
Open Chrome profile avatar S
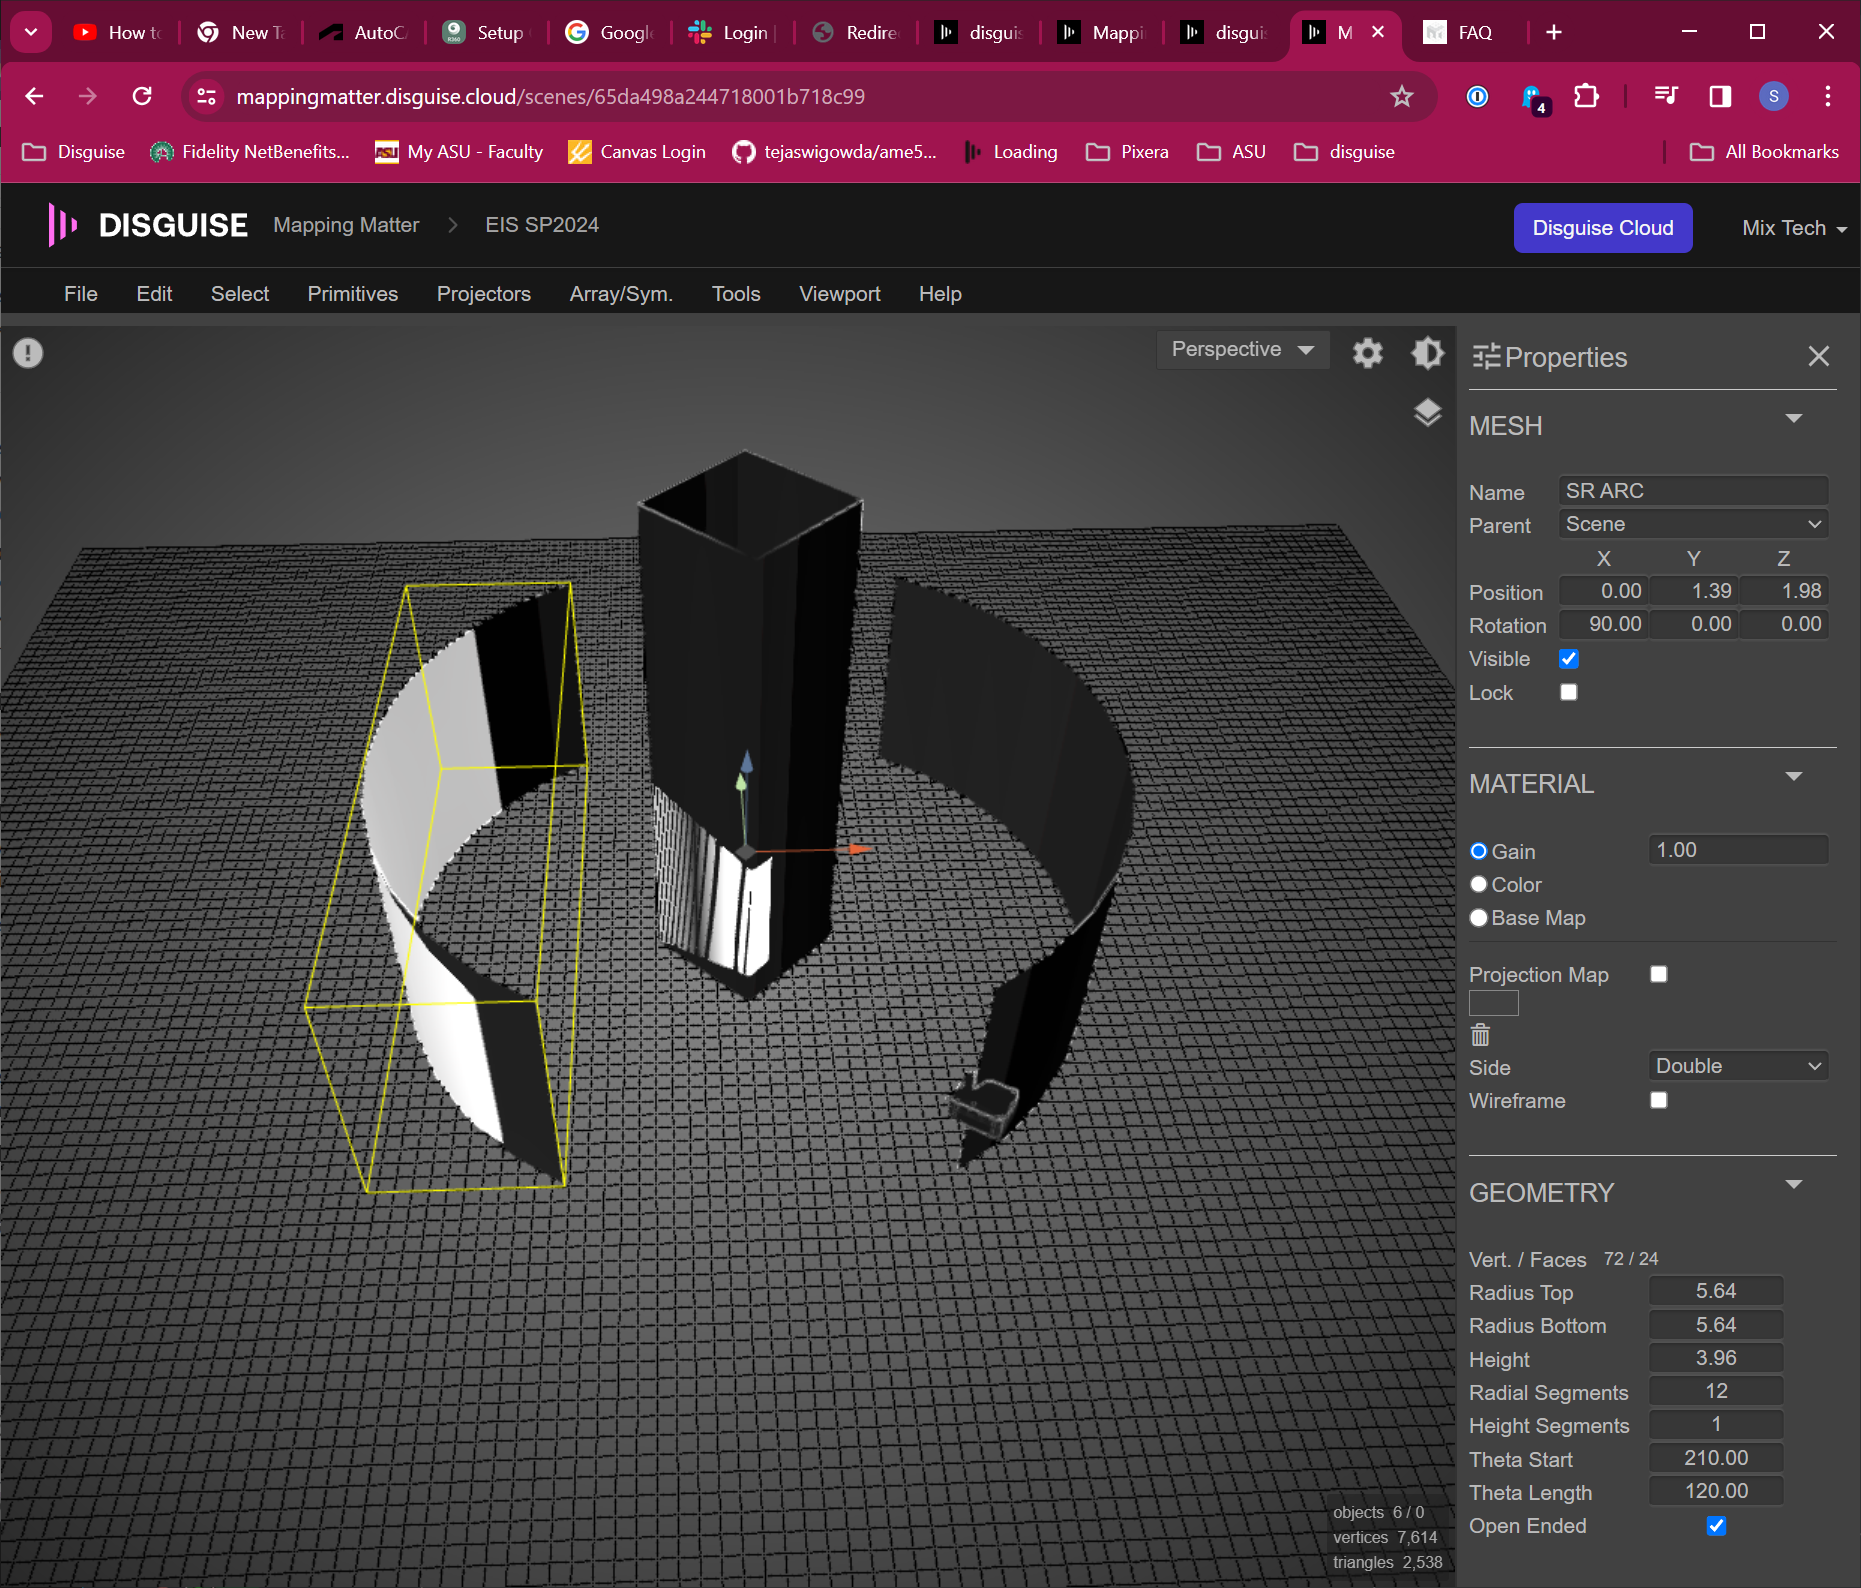[1773, 96]
